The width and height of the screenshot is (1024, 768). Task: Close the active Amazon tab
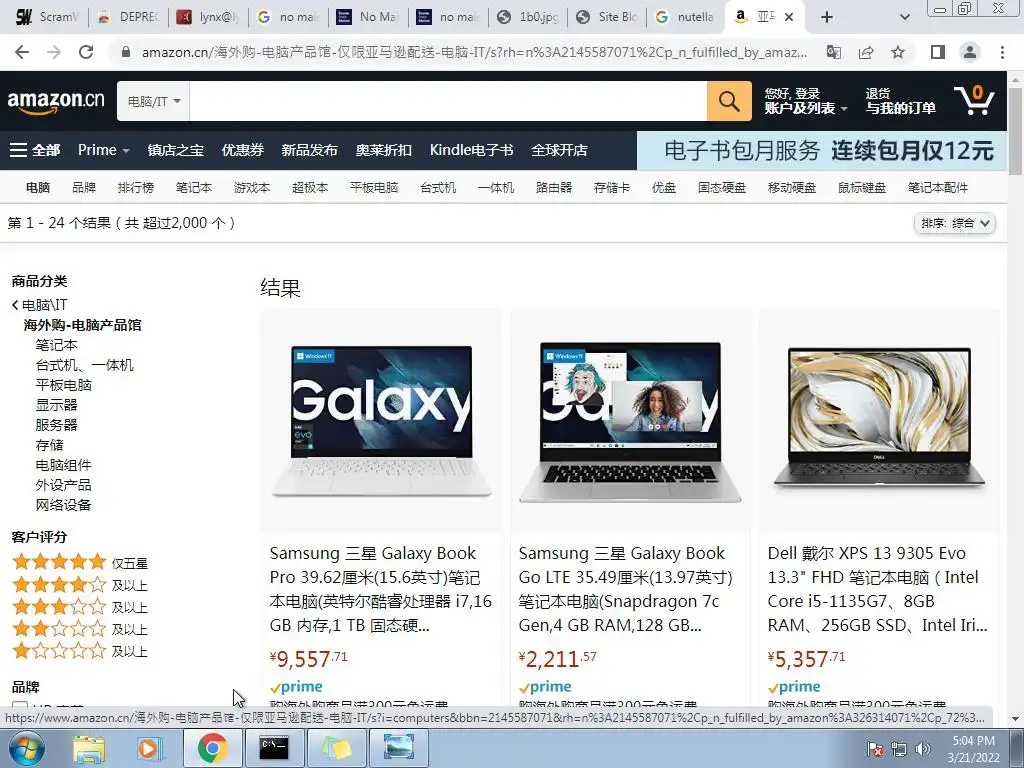[789, 17]
